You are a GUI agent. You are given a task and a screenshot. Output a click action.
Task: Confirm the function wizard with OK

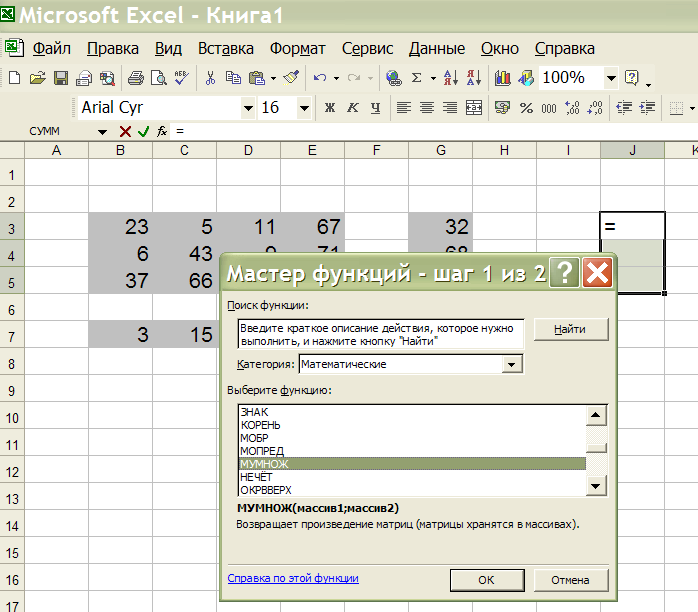point(487,580)
